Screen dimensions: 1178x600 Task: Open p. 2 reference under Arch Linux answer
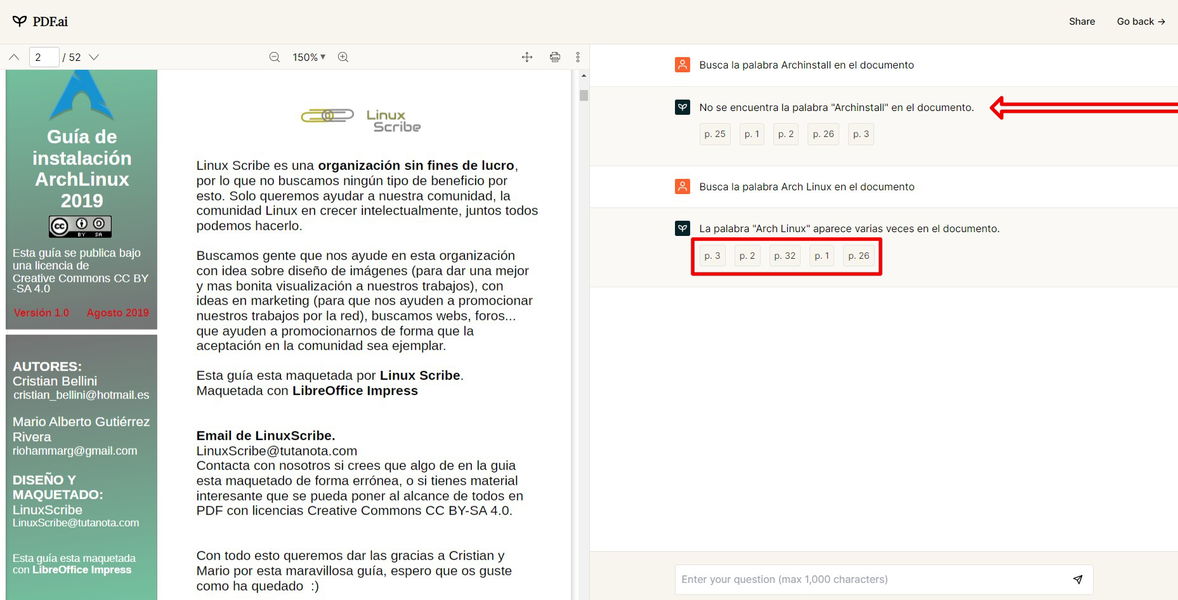click(748, 256)
